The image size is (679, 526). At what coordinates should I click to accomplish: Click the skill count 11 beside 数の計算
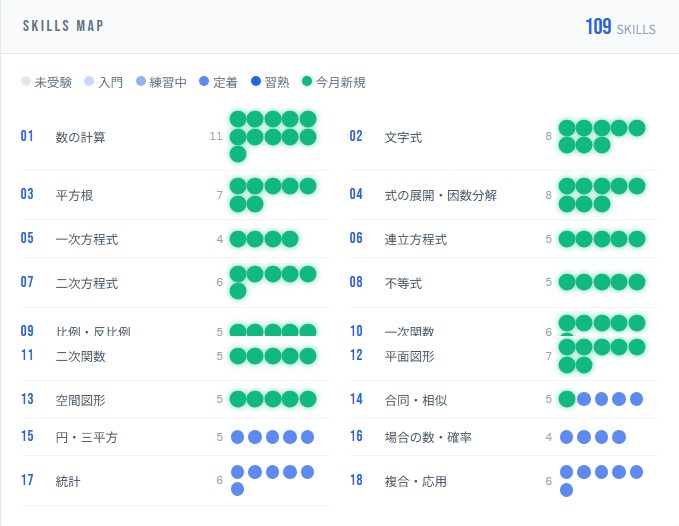[216, 136]
